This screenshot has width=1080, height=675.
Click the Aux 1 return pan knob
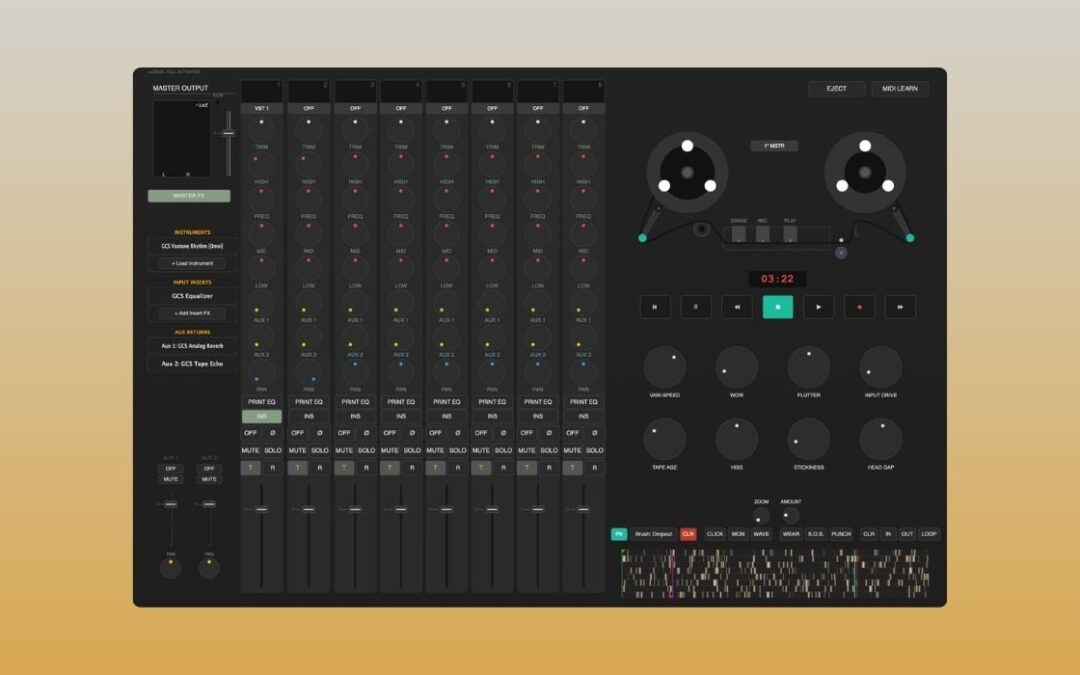[171, 568]
